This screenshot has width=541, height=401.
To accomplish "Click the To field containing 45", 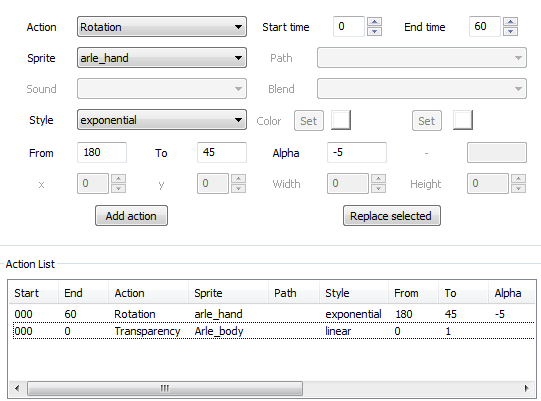I will click(222, 152).
